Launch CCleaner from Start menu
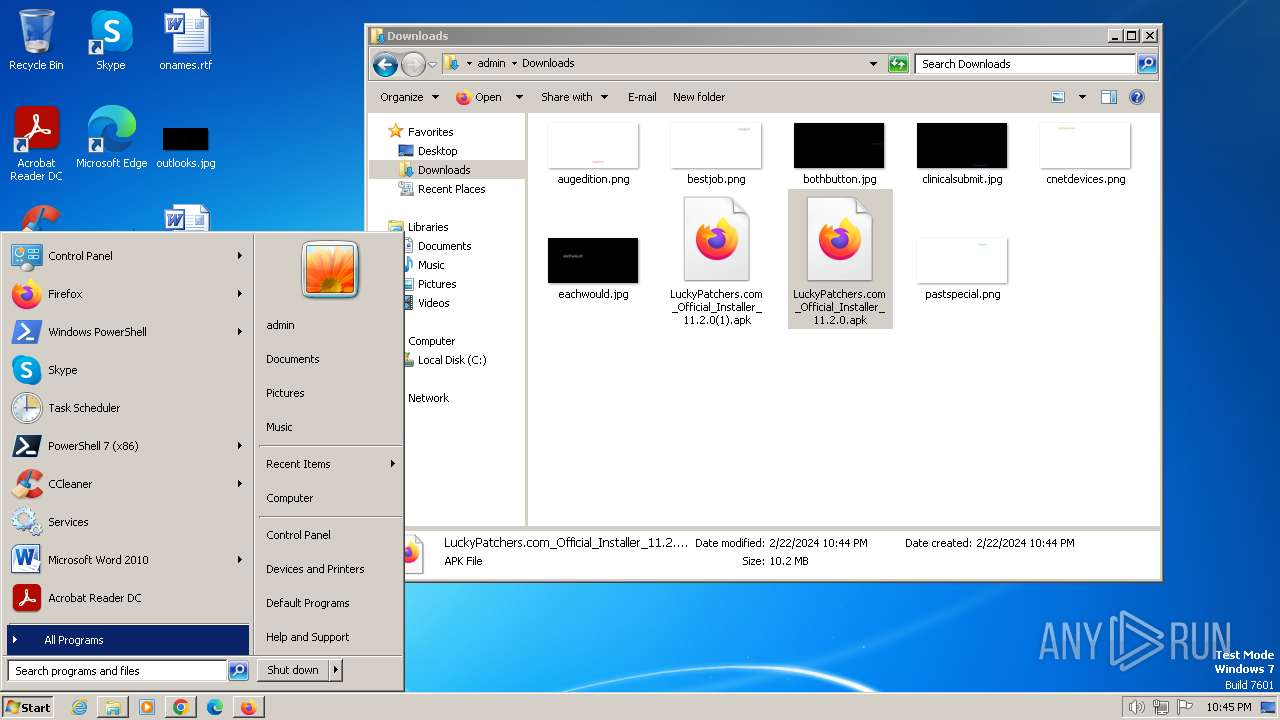The height and width of the screenshot is (720, 1280). (128, 484)
